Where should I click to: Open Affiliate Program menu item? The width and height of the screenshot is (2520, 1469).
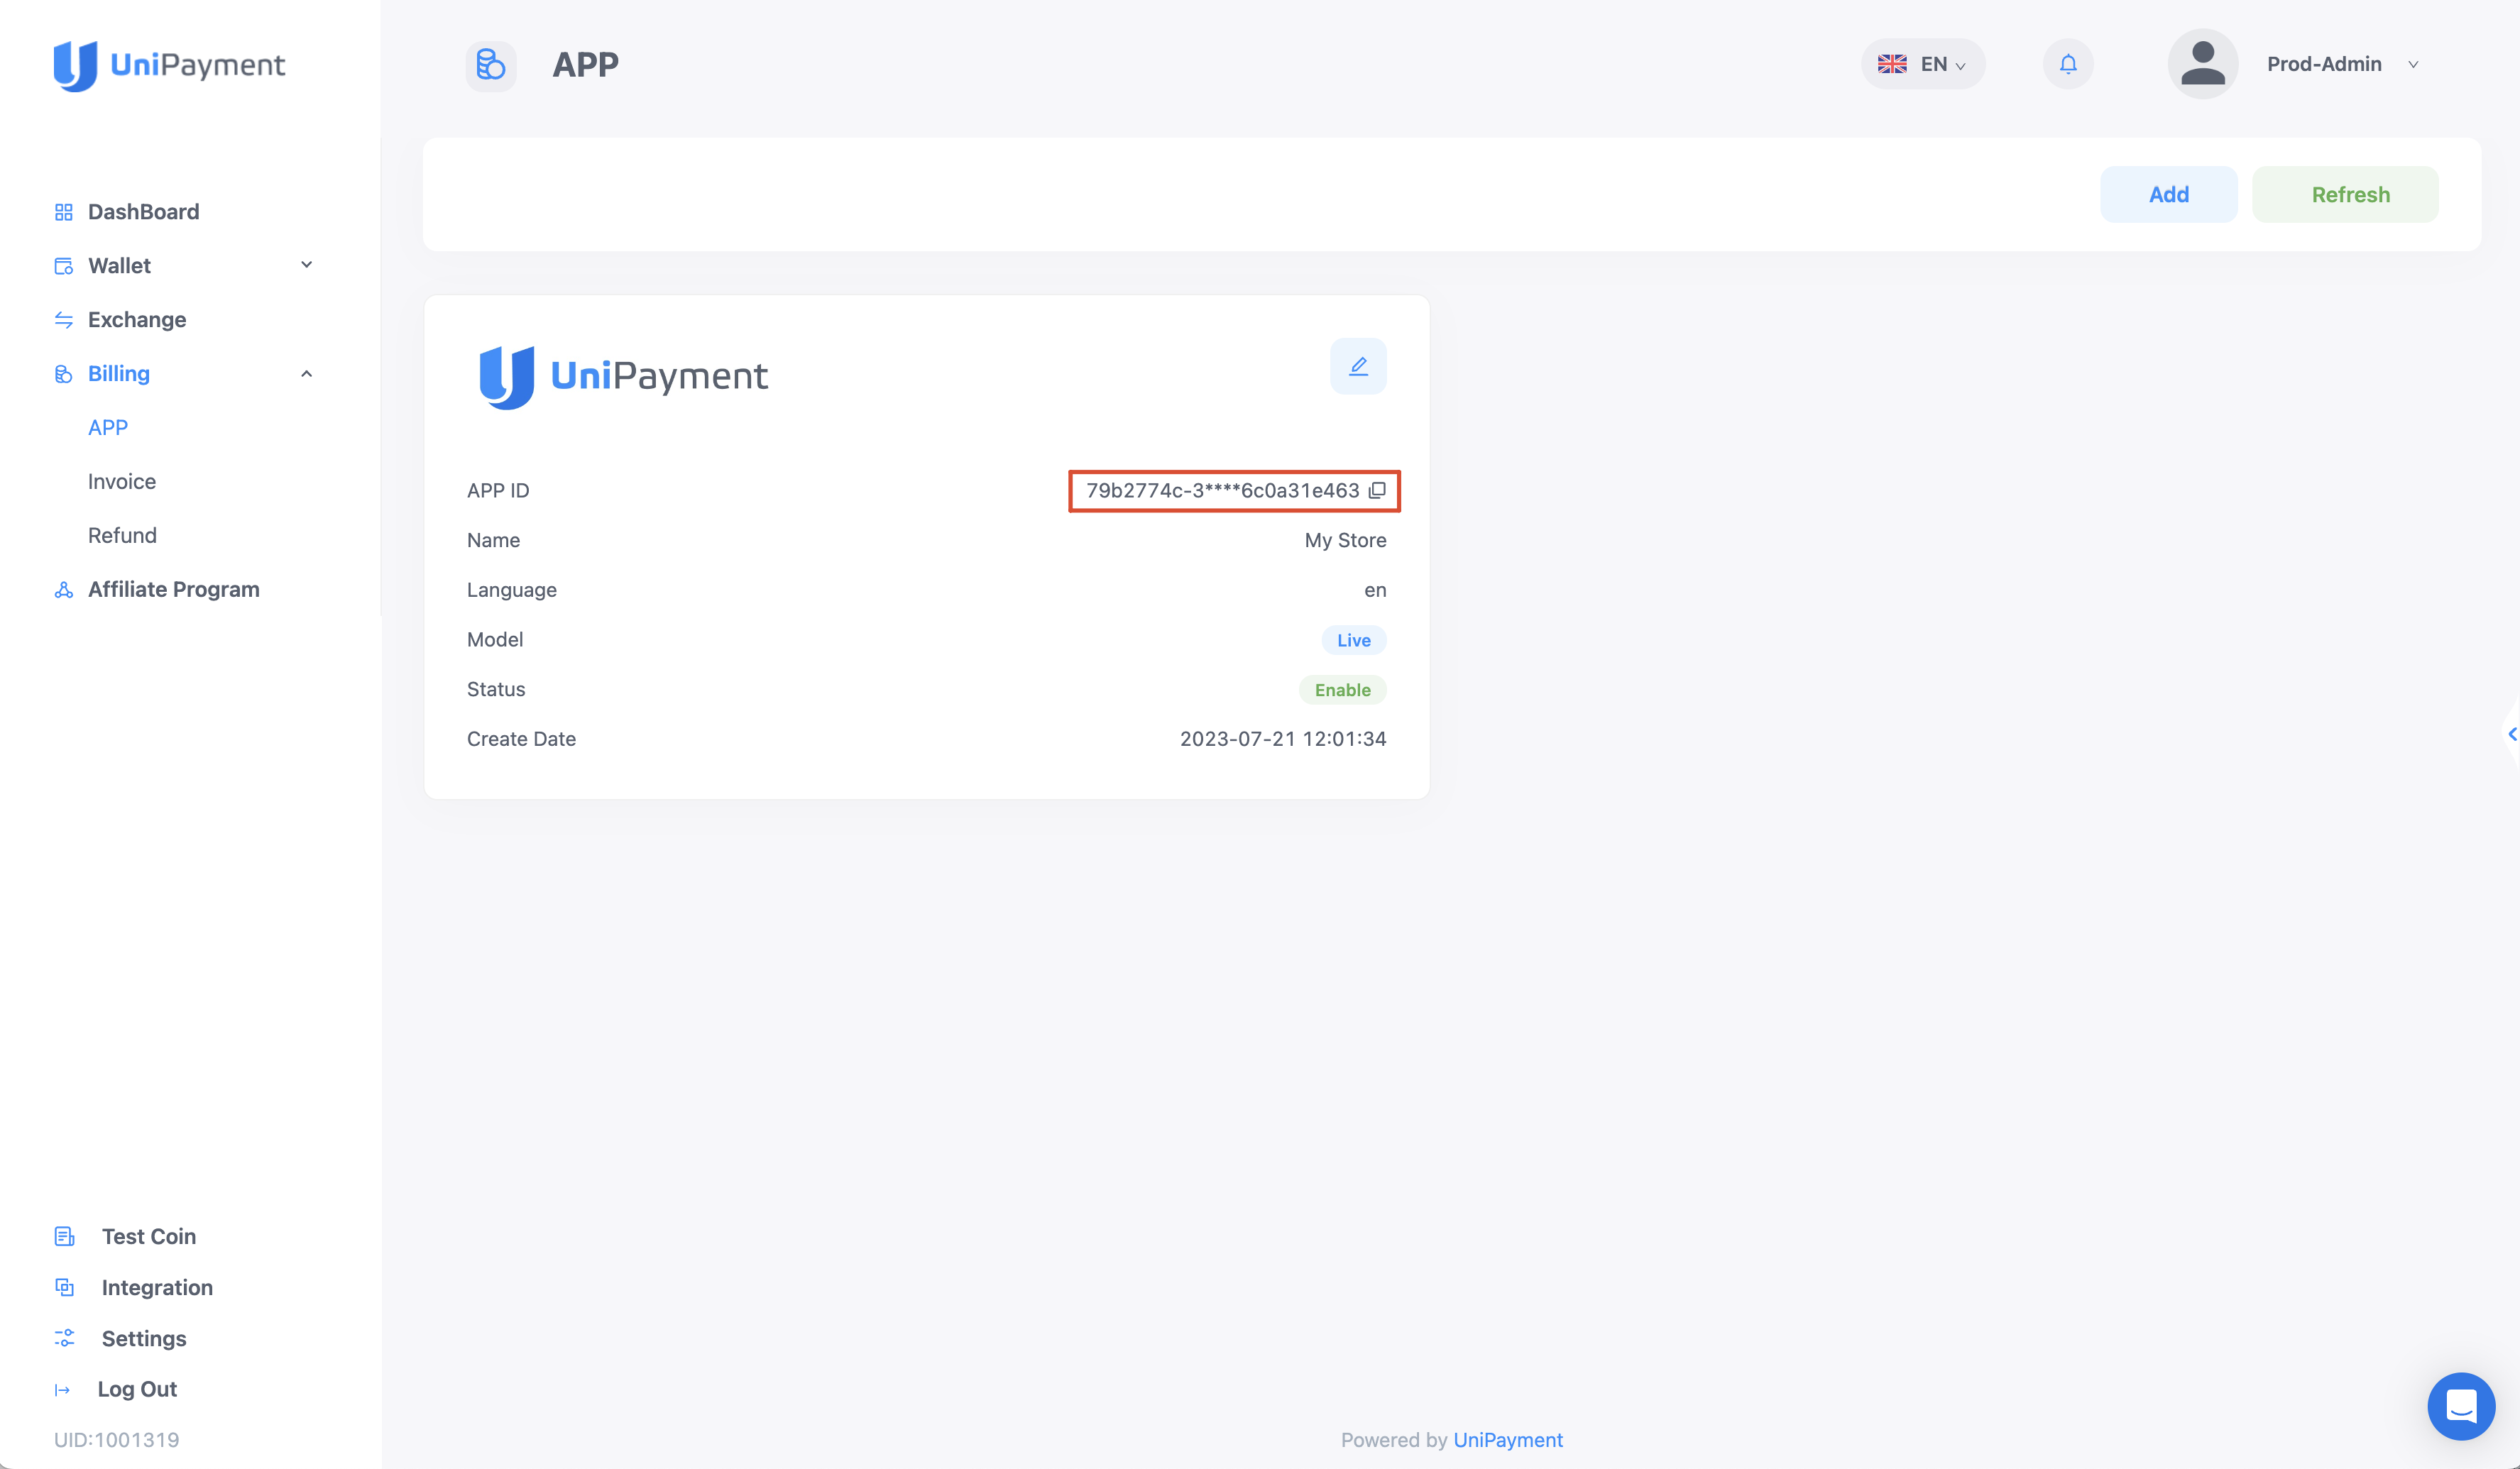point(174,590)
